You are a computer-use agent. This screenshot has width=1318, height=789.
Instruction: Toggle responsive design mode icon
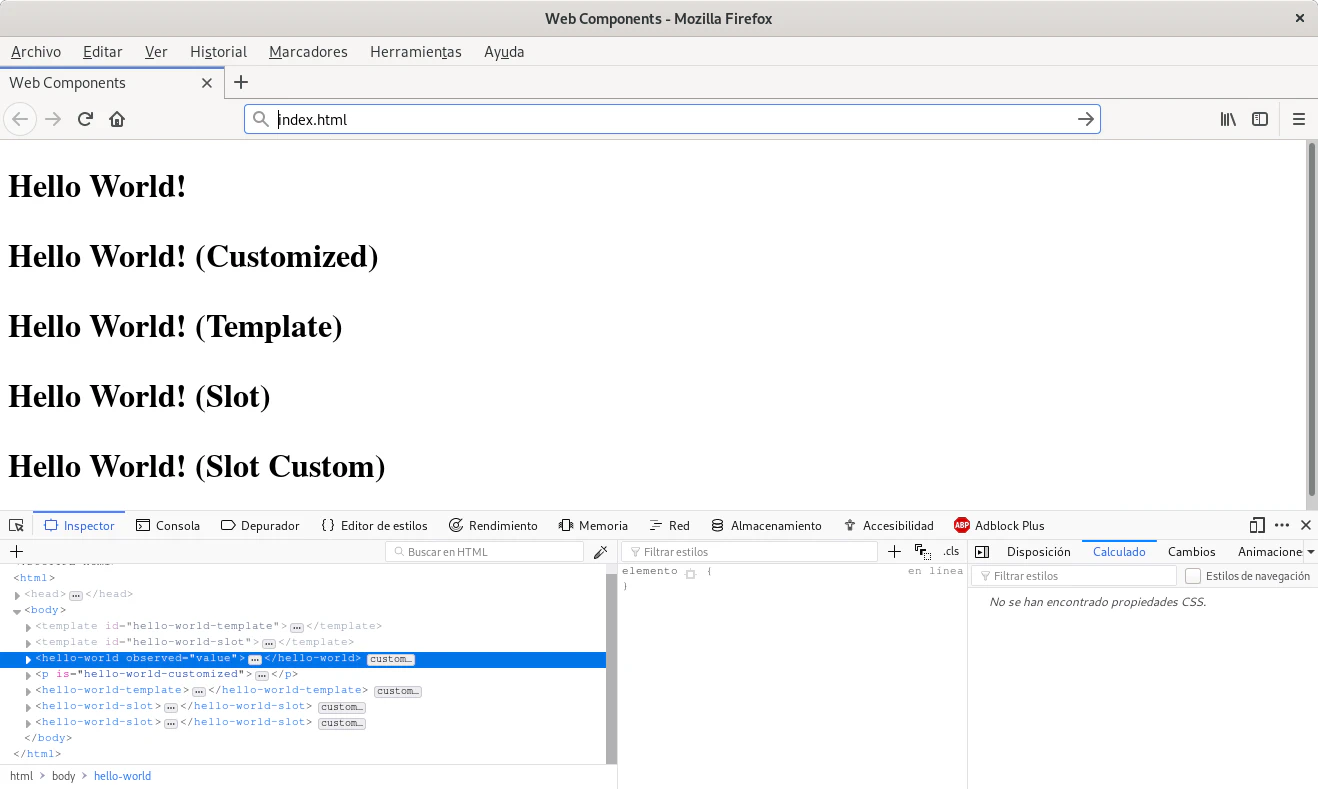coord(1257,525)
